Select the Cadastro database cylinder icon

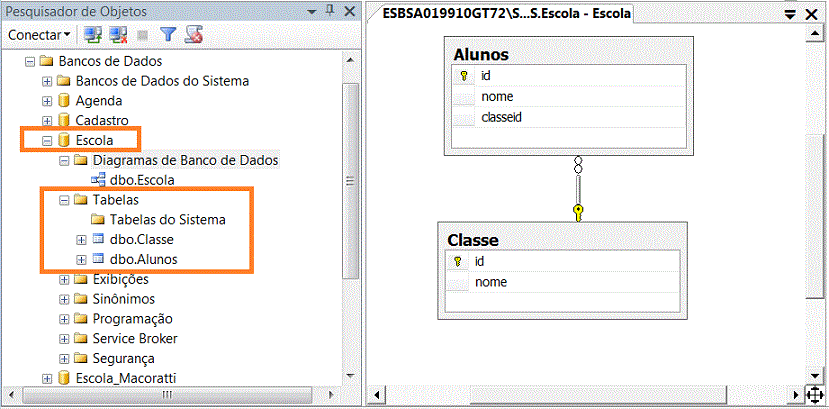point(64,120)
